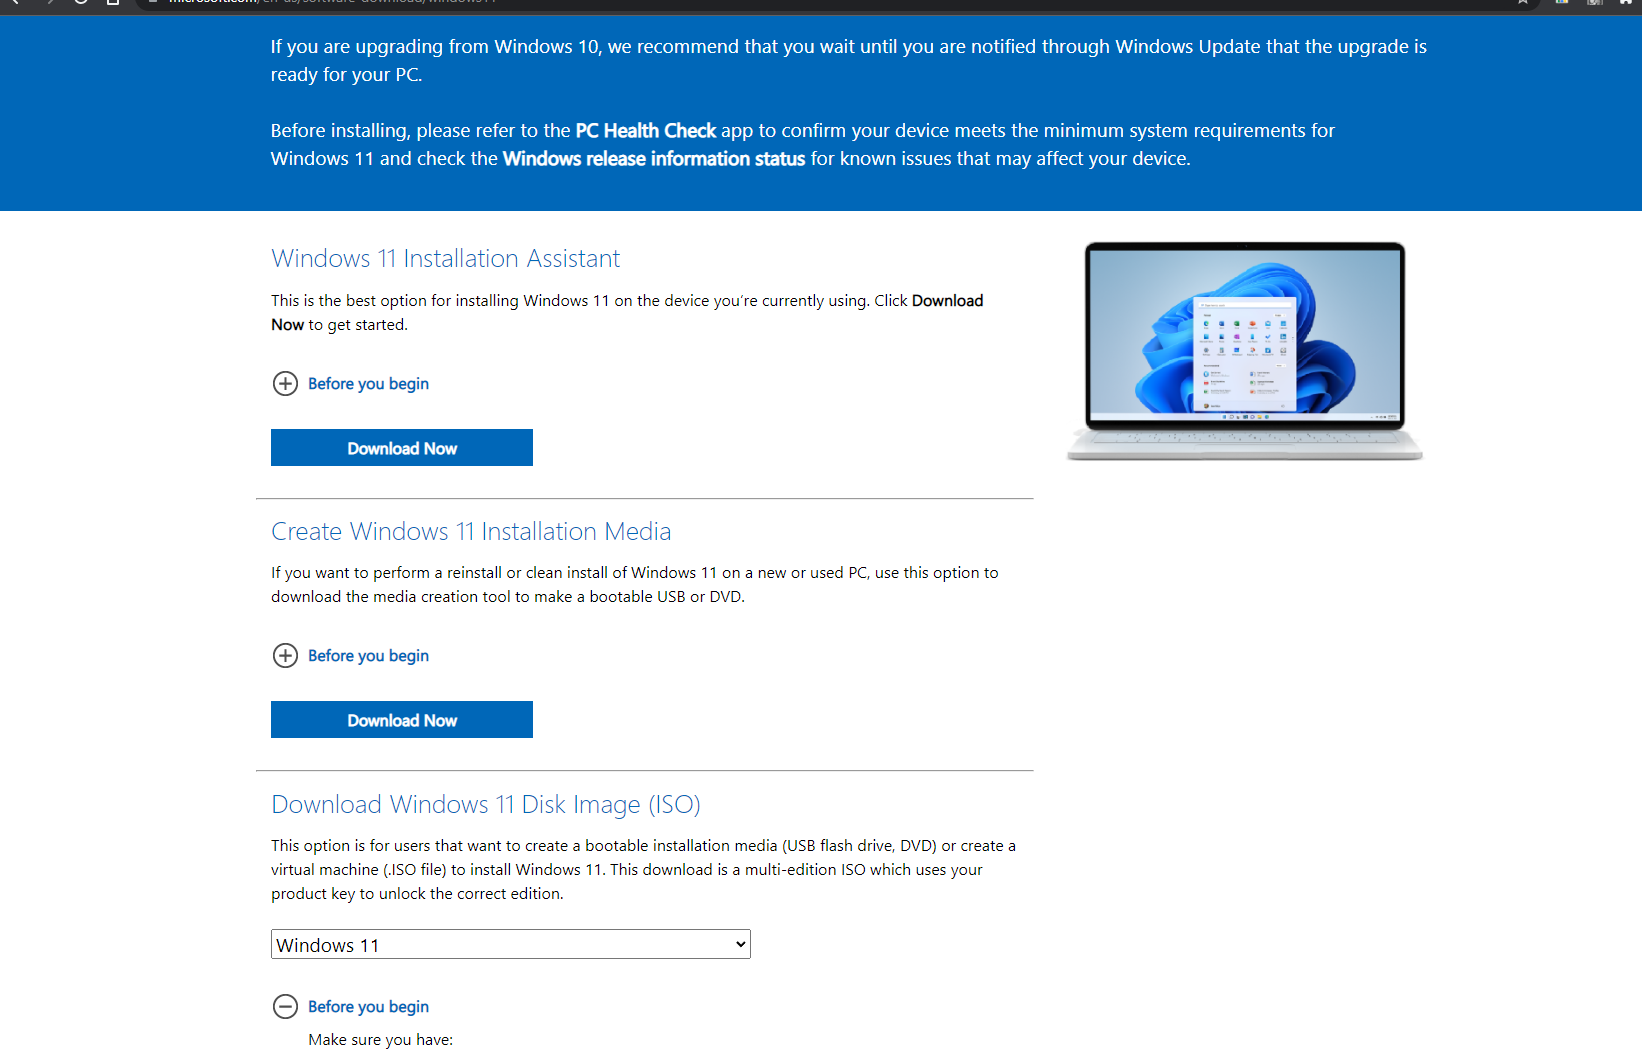This screenshot has height=1058, width=1642.
Task: Collapse 'Before you begin' text for Disk Image
Action: tap(368, 1007)
